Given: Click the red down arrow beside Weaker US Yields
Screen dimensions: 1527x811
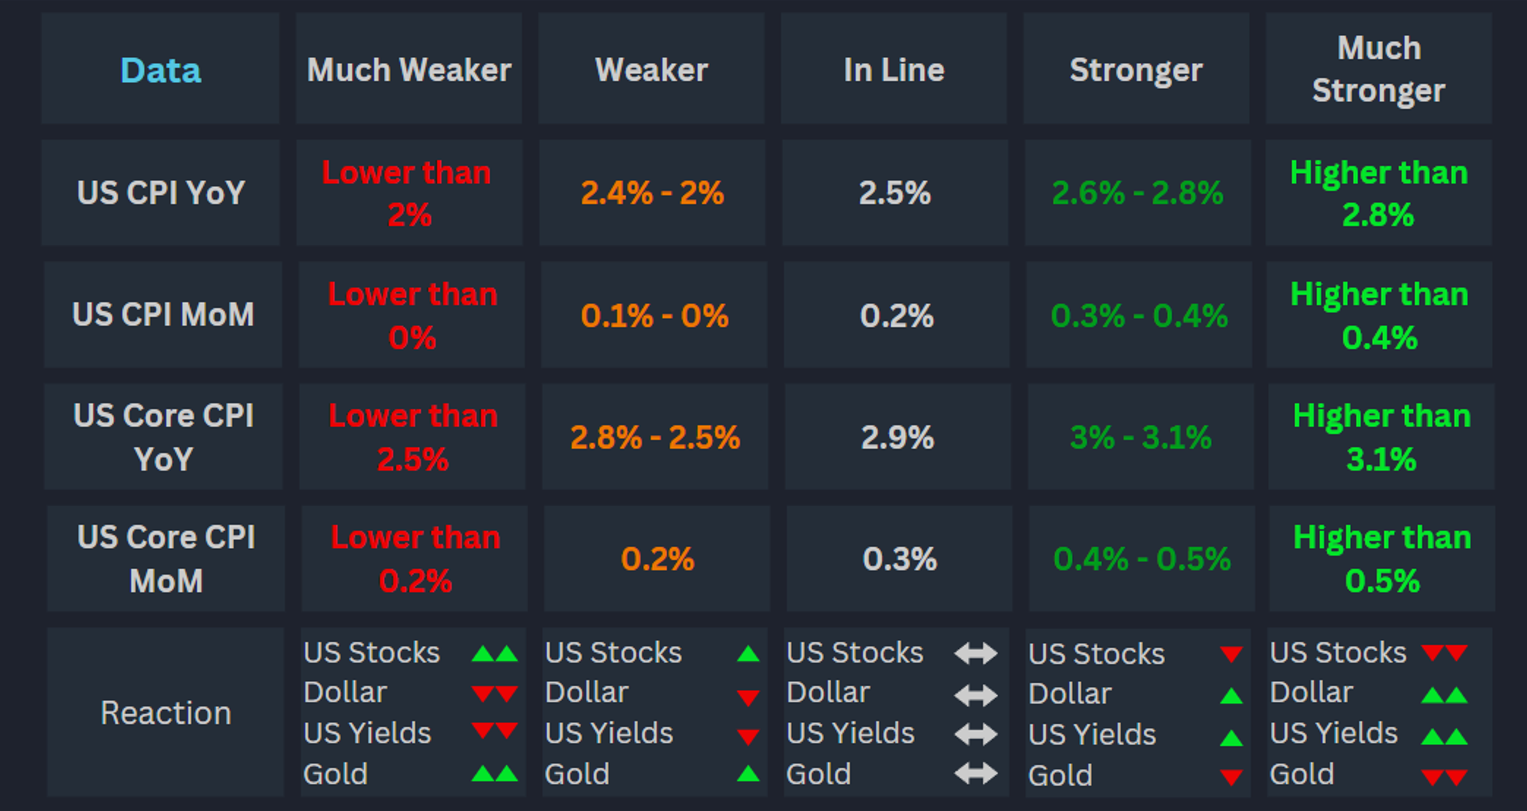Looking at the screenshot, I should 748,737.
